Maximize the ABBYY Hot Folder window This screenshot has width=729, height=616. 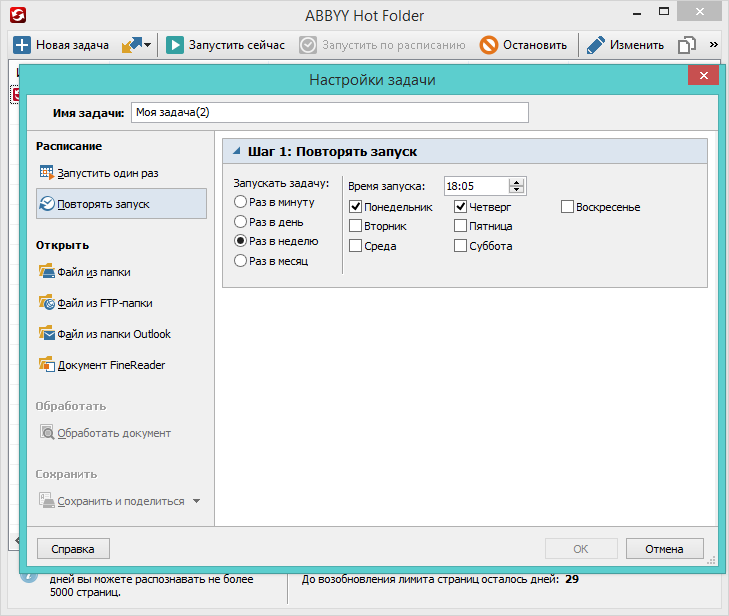tap(664, 12)
